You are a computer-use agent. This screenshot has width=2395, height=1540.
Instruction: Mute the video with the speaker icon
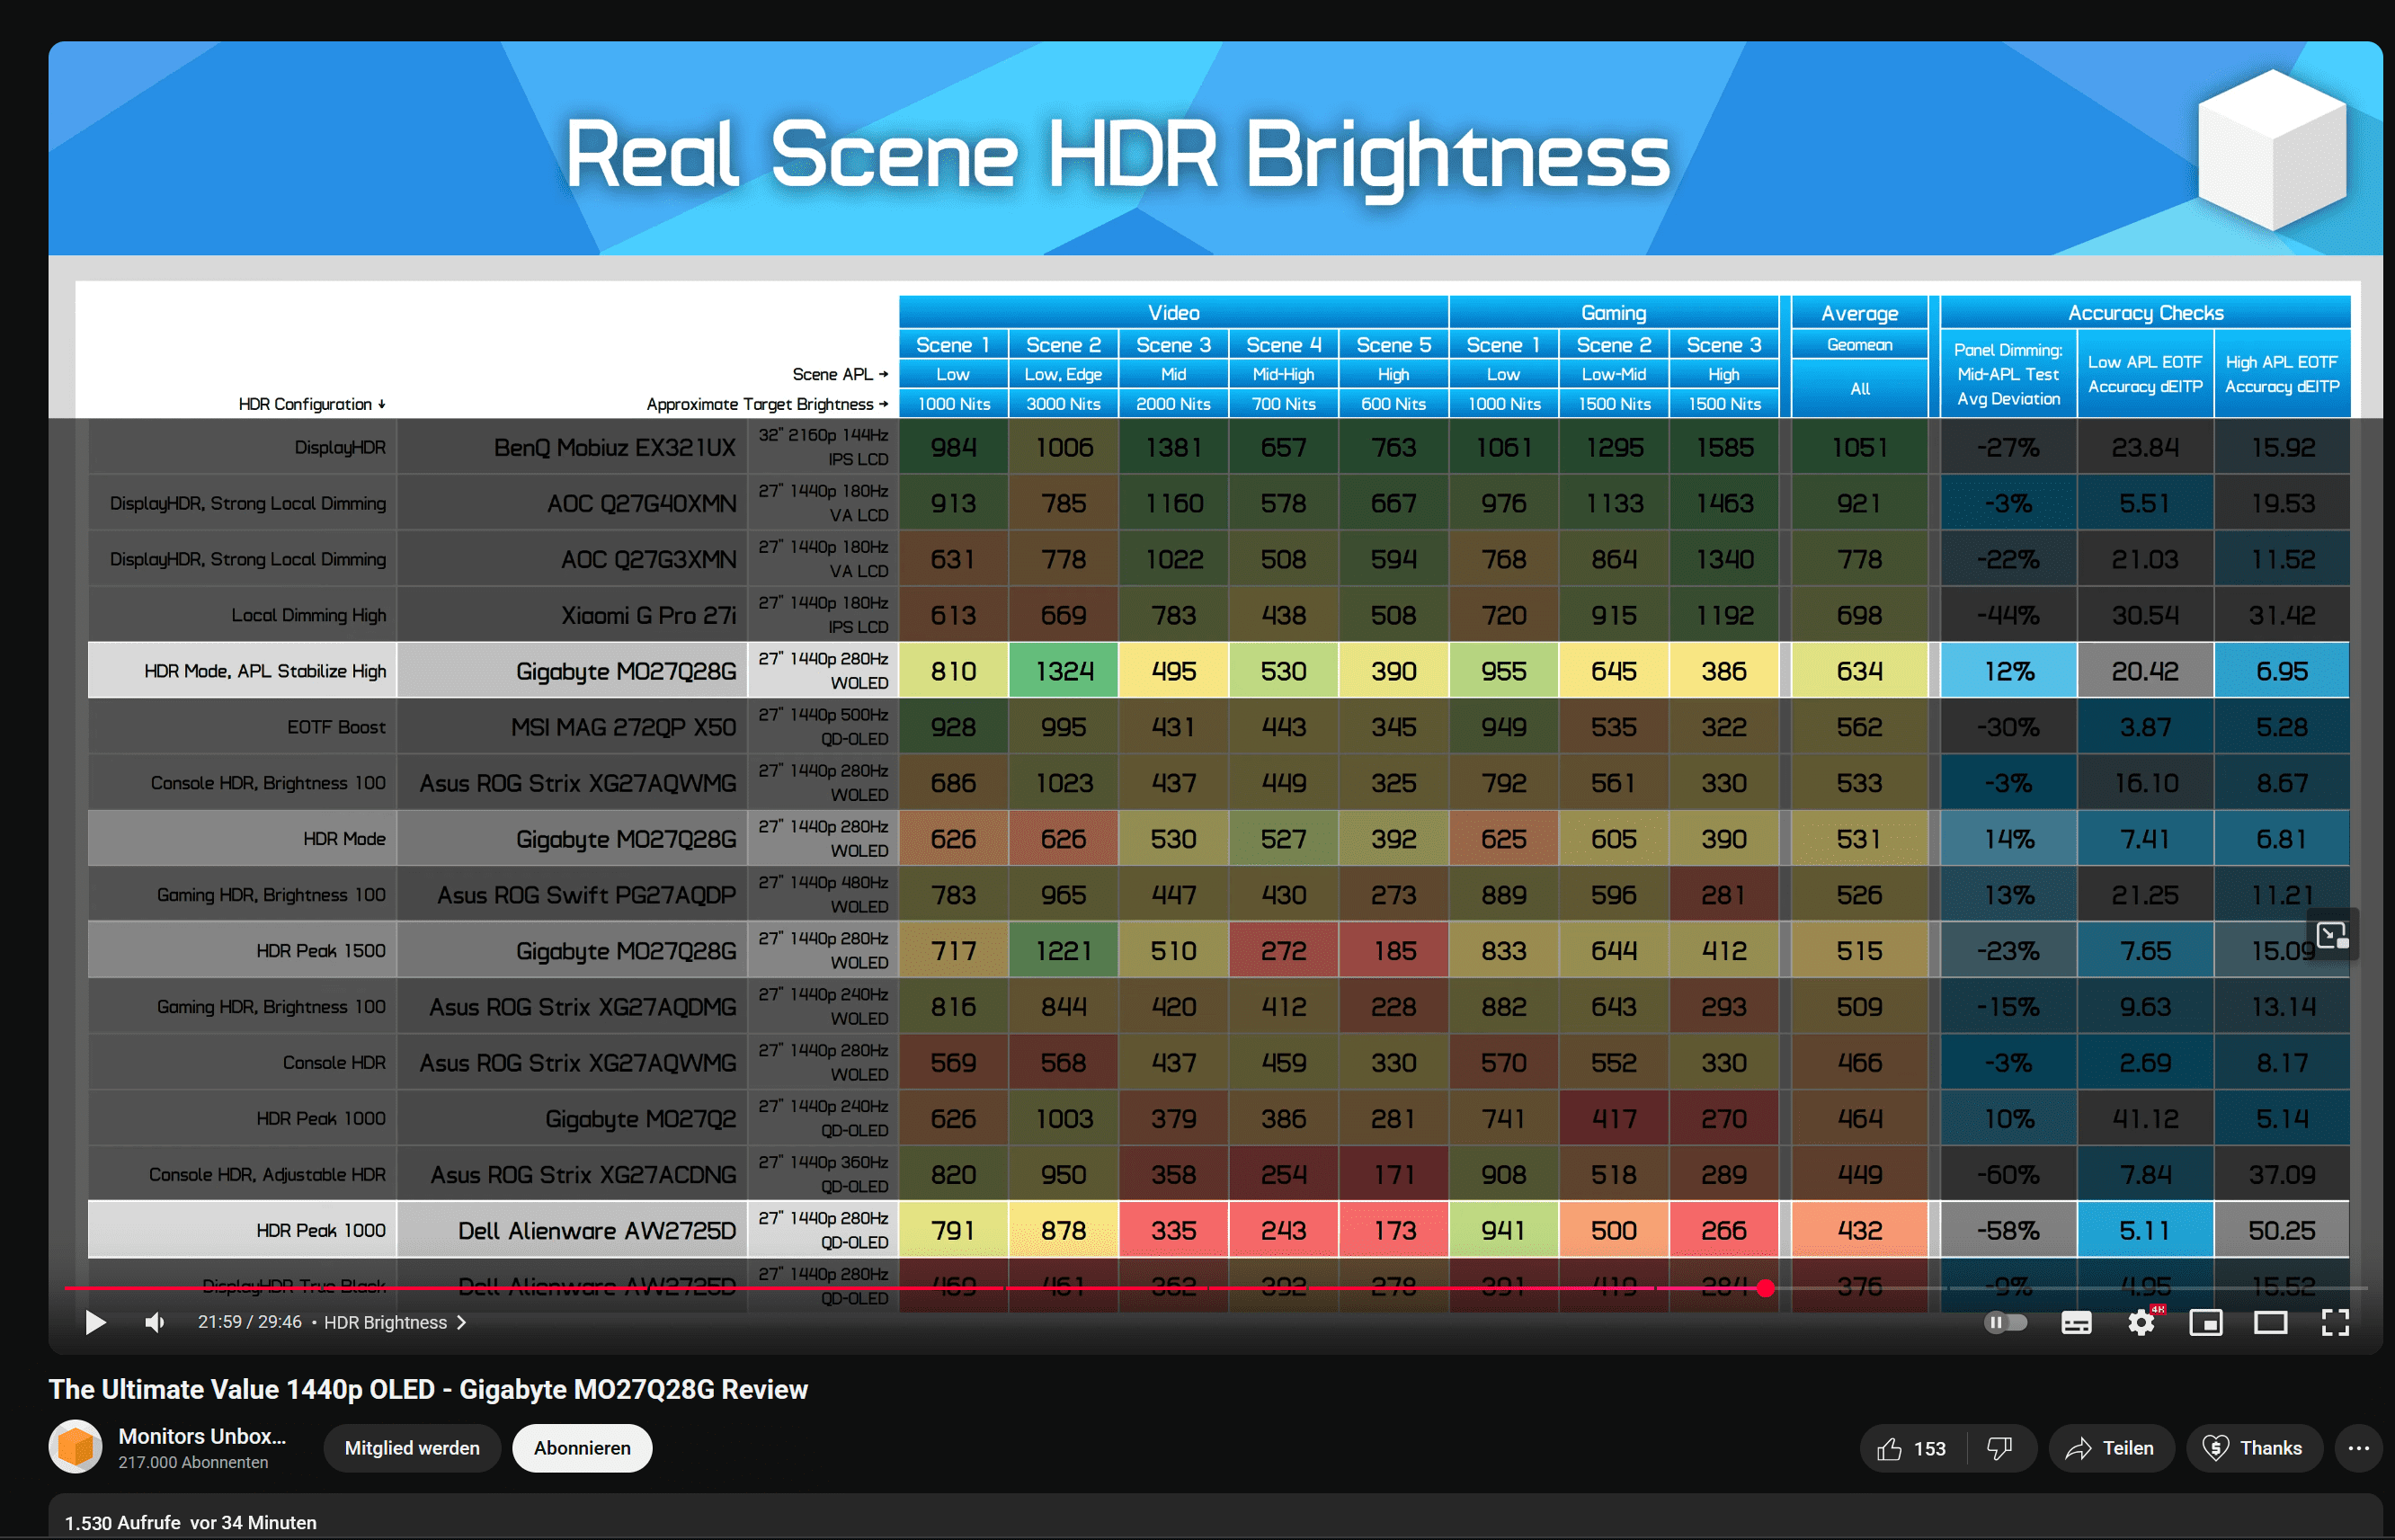pos(154,1323)
